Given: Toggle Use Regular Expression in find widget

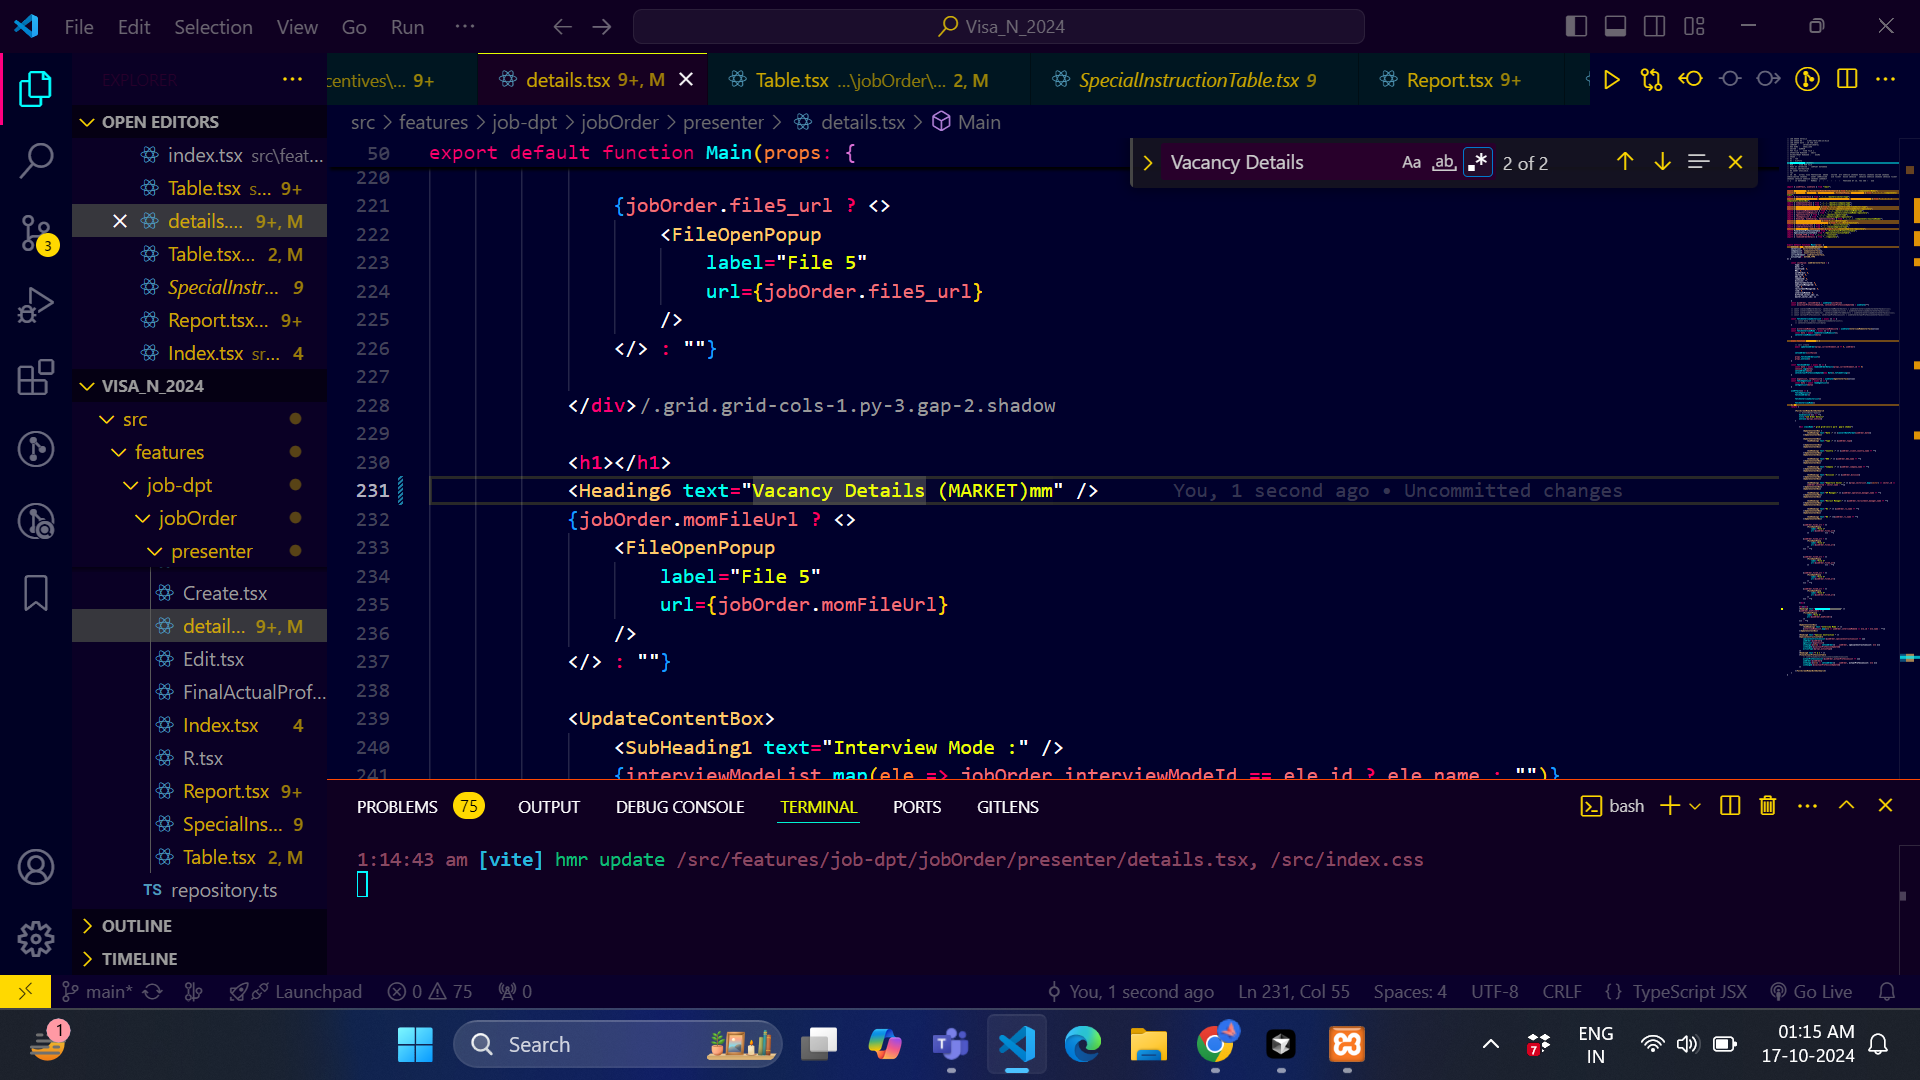Looking at the screenshot, I should click(x=1477, y=162).
